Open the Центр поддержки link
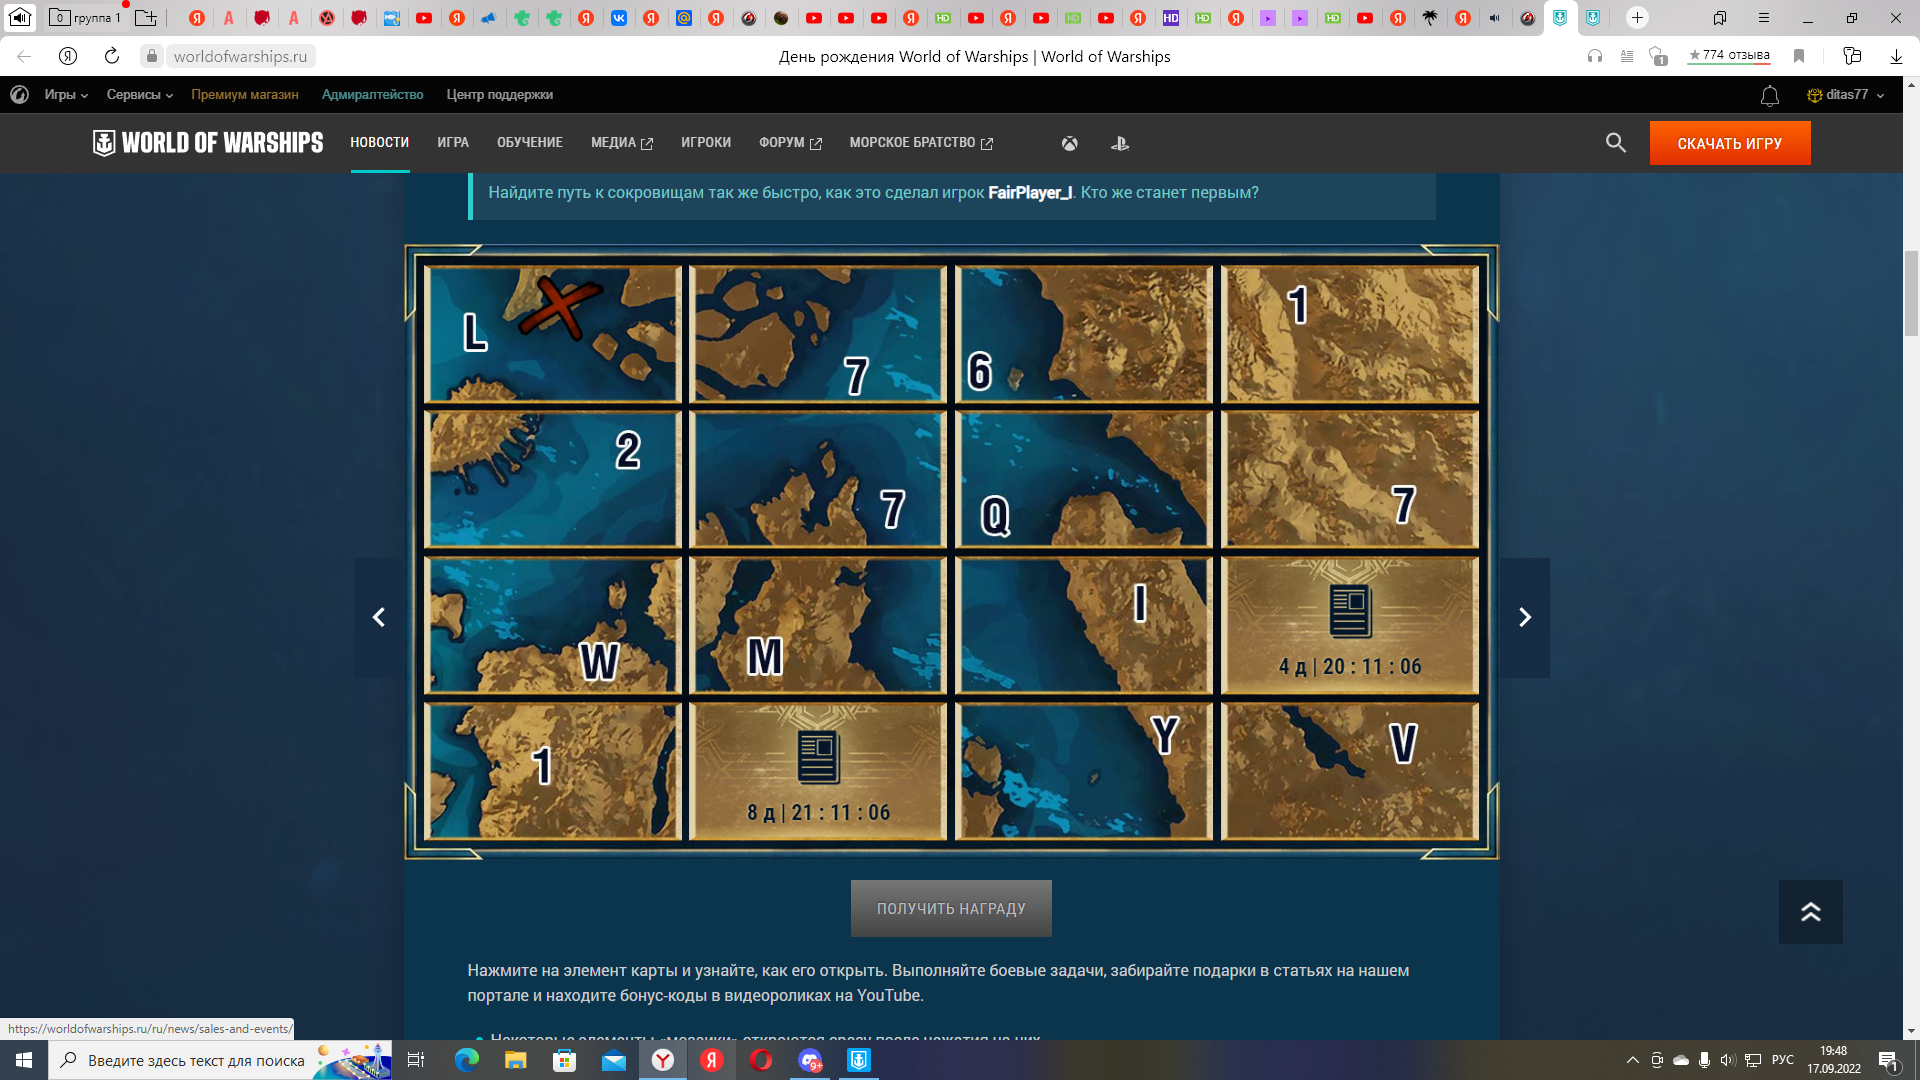The width and height of the screenshot is (1920, 1080). point(500,95)
